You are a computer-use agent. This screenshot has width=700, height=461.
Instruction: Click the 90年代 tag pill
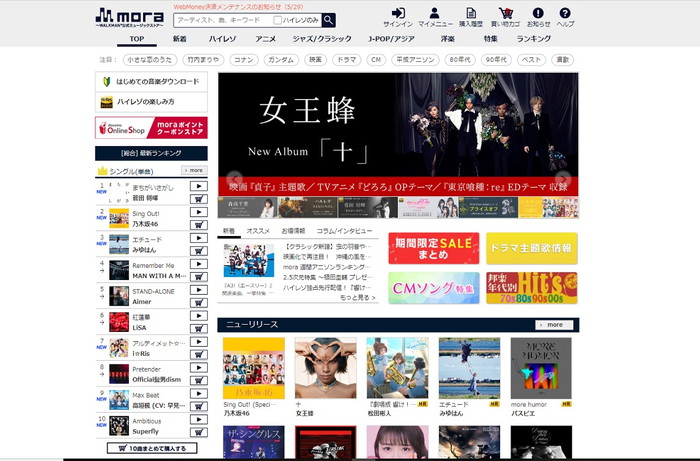(496, 60)
